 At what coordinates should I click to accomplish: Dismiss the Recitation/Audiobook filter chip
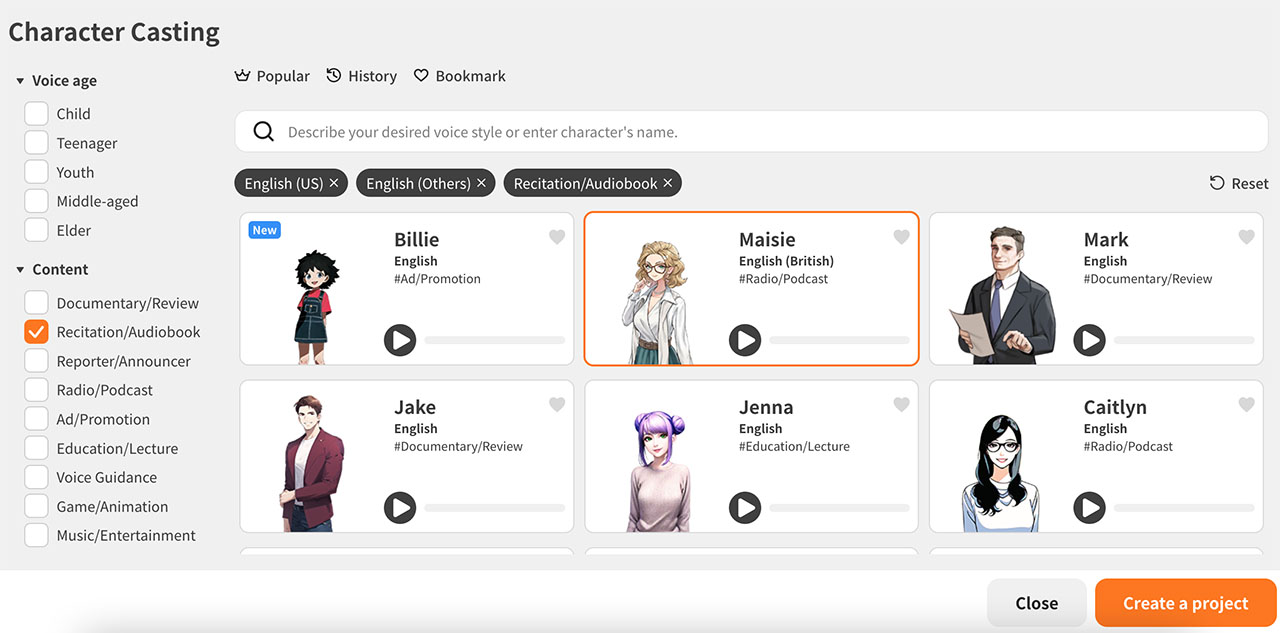point(667,183)
